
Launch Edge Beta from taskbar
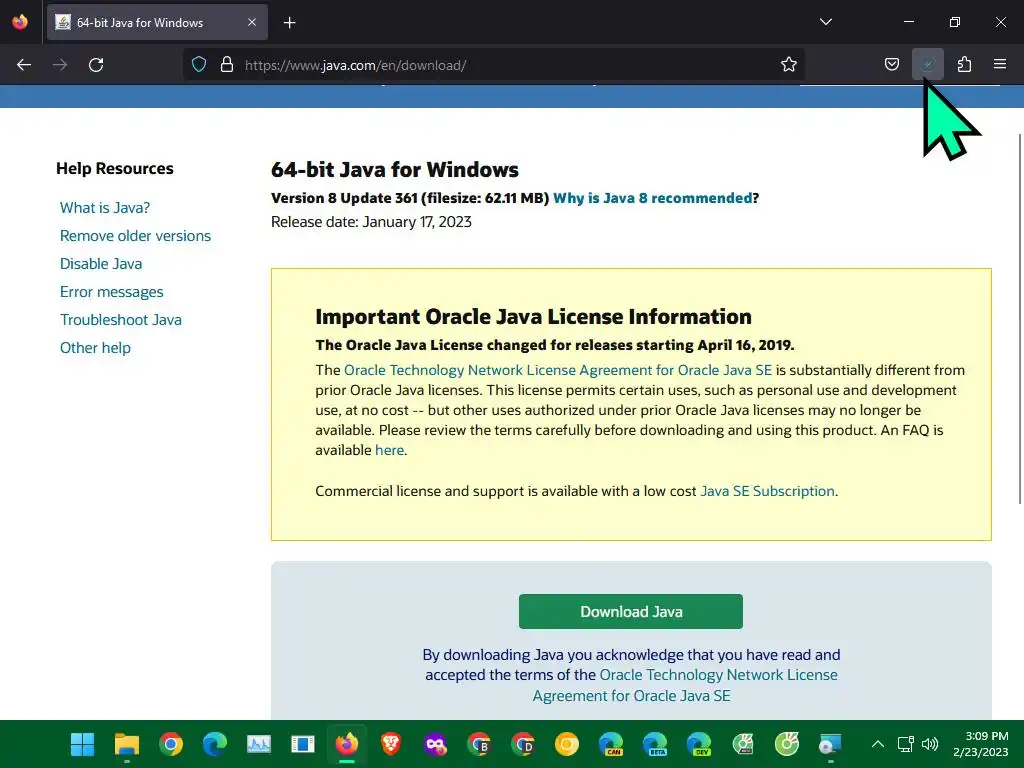[655, 744]
